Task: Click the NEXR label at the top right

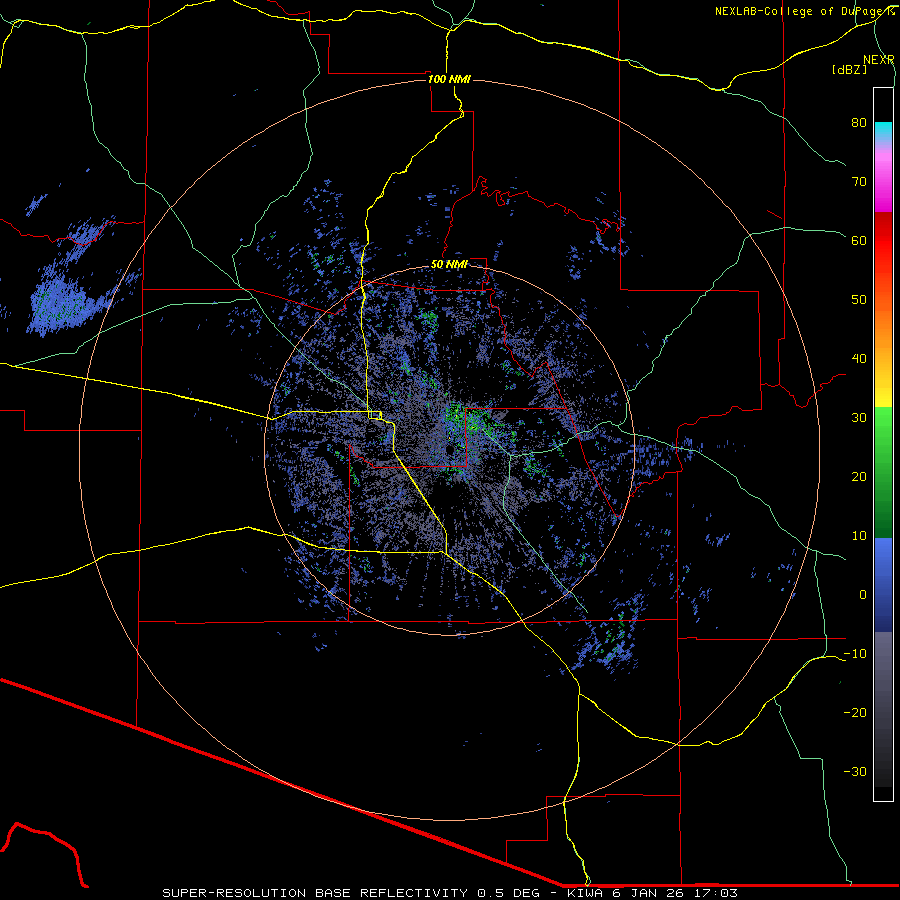Action: coord(879,60)
